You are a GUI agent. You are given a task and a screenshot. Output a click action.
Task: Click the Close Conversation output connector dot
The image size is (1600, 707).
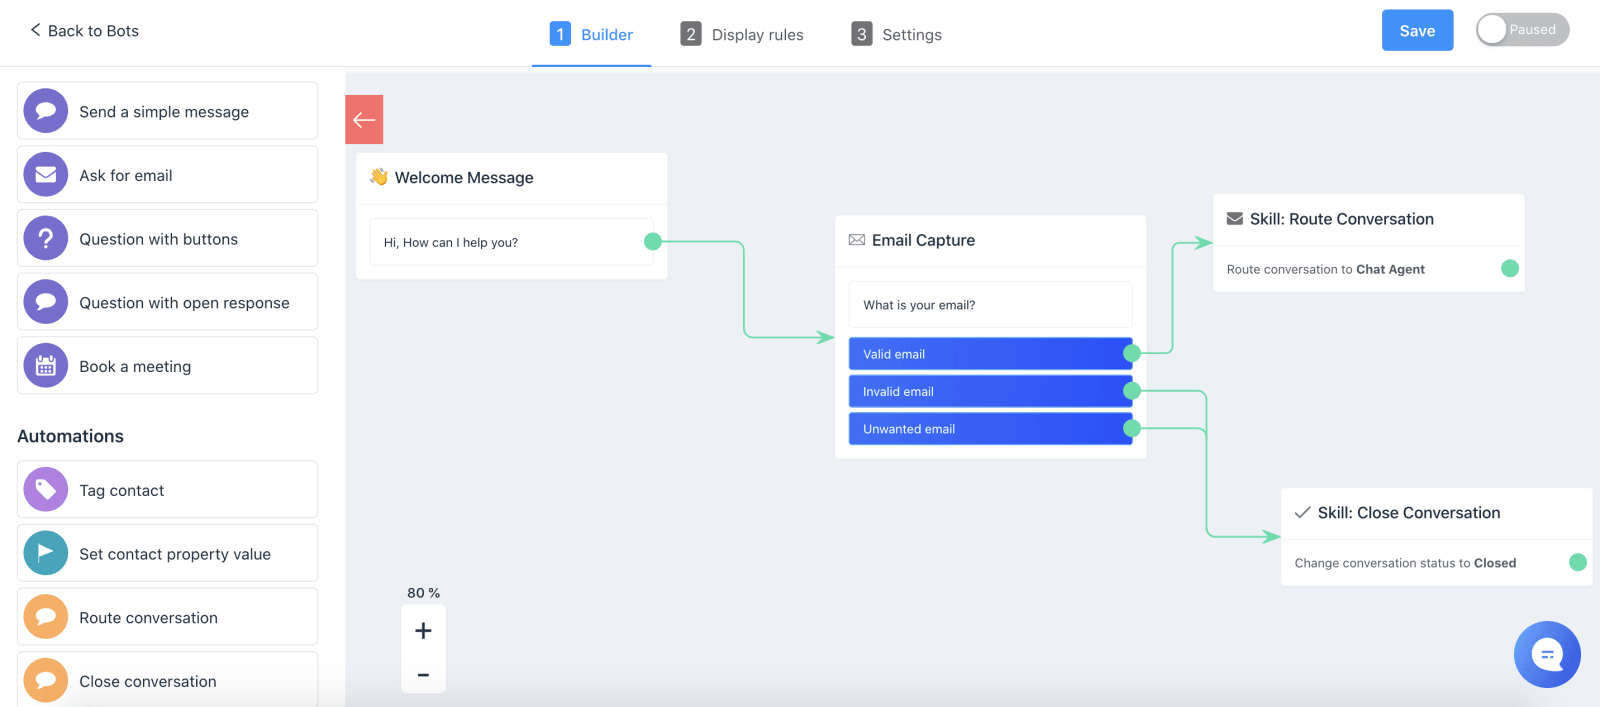click(1578, 562)
